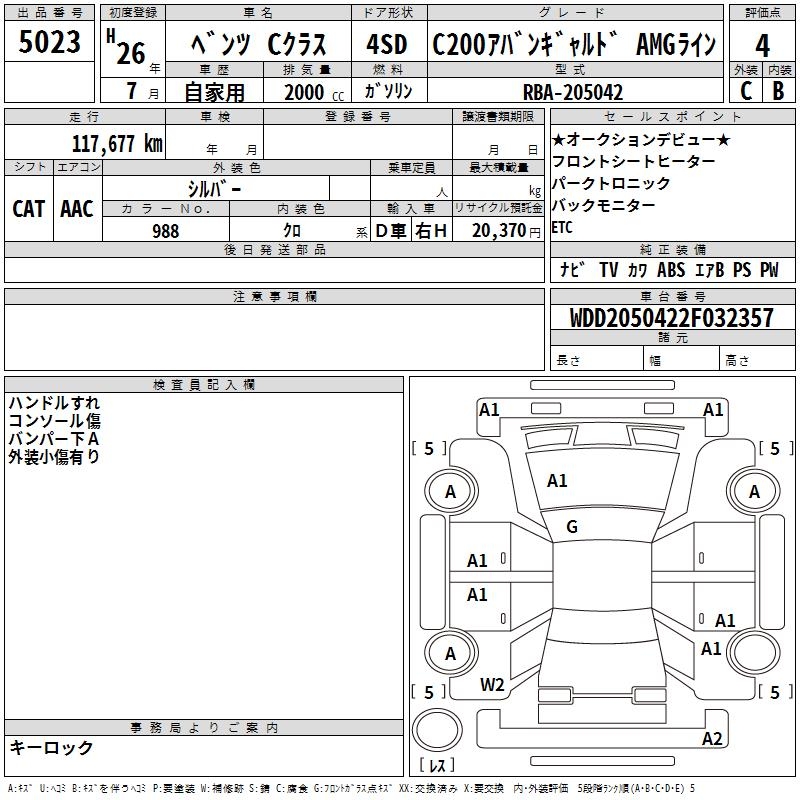Click the office notice キーロック
Screen dimensions: 800x800
coord(52,747)
